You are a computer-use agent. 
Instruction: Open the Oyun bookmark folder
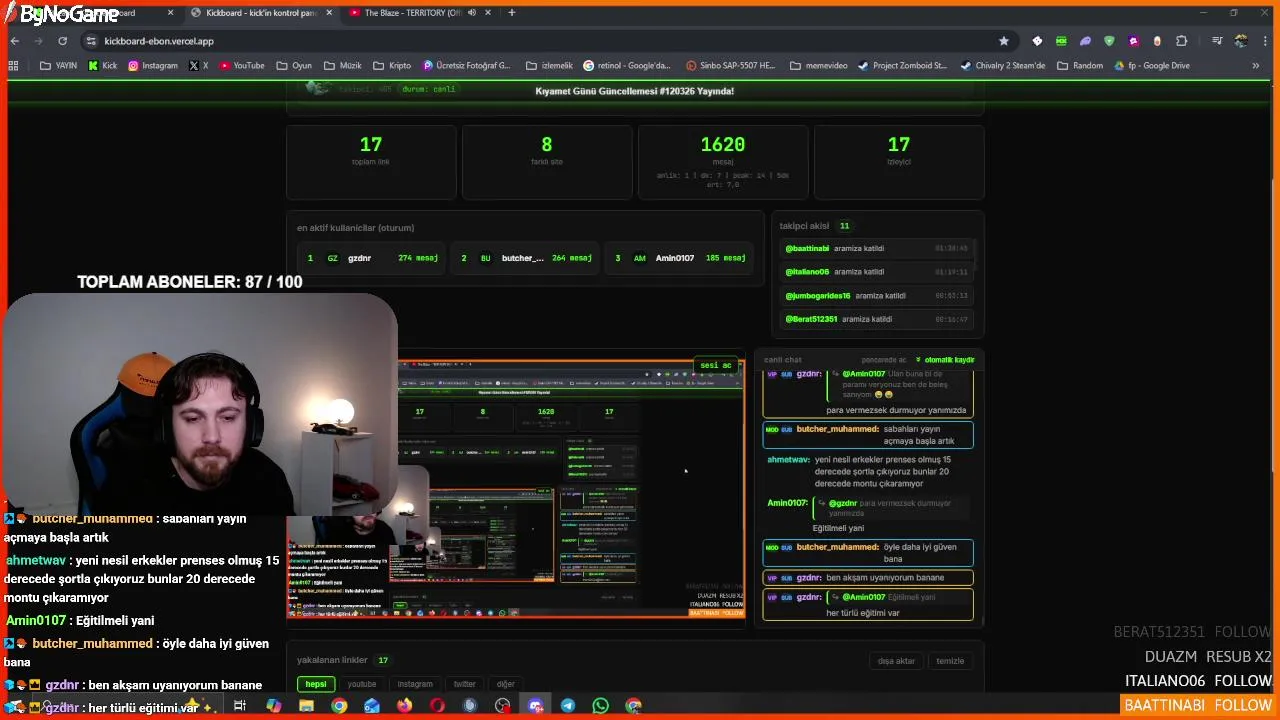click(294, 66)
